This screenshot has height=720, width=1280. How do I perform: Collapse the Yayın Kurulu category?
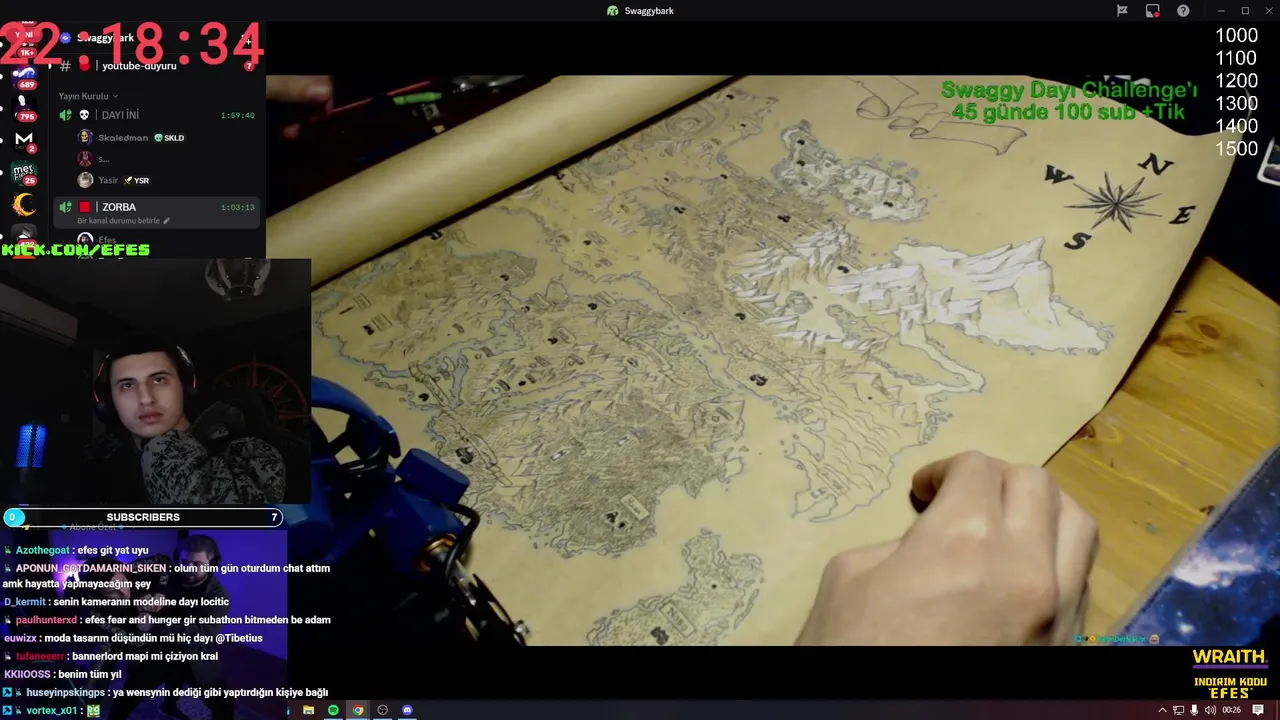[x=88, y=96]
